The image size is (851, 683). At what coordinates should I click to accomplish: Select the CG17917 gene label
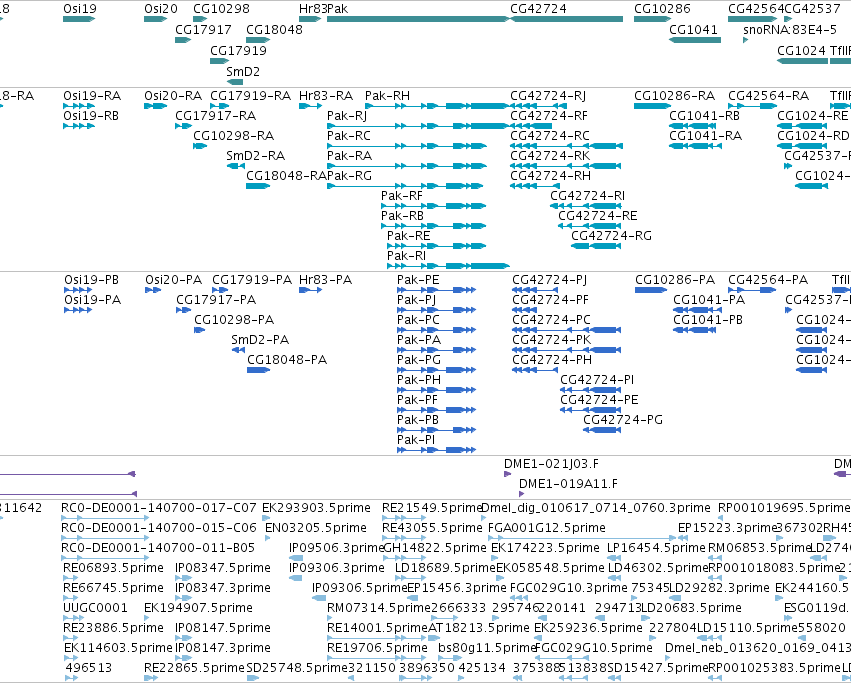pyautogui.click(x=204, y=29)
